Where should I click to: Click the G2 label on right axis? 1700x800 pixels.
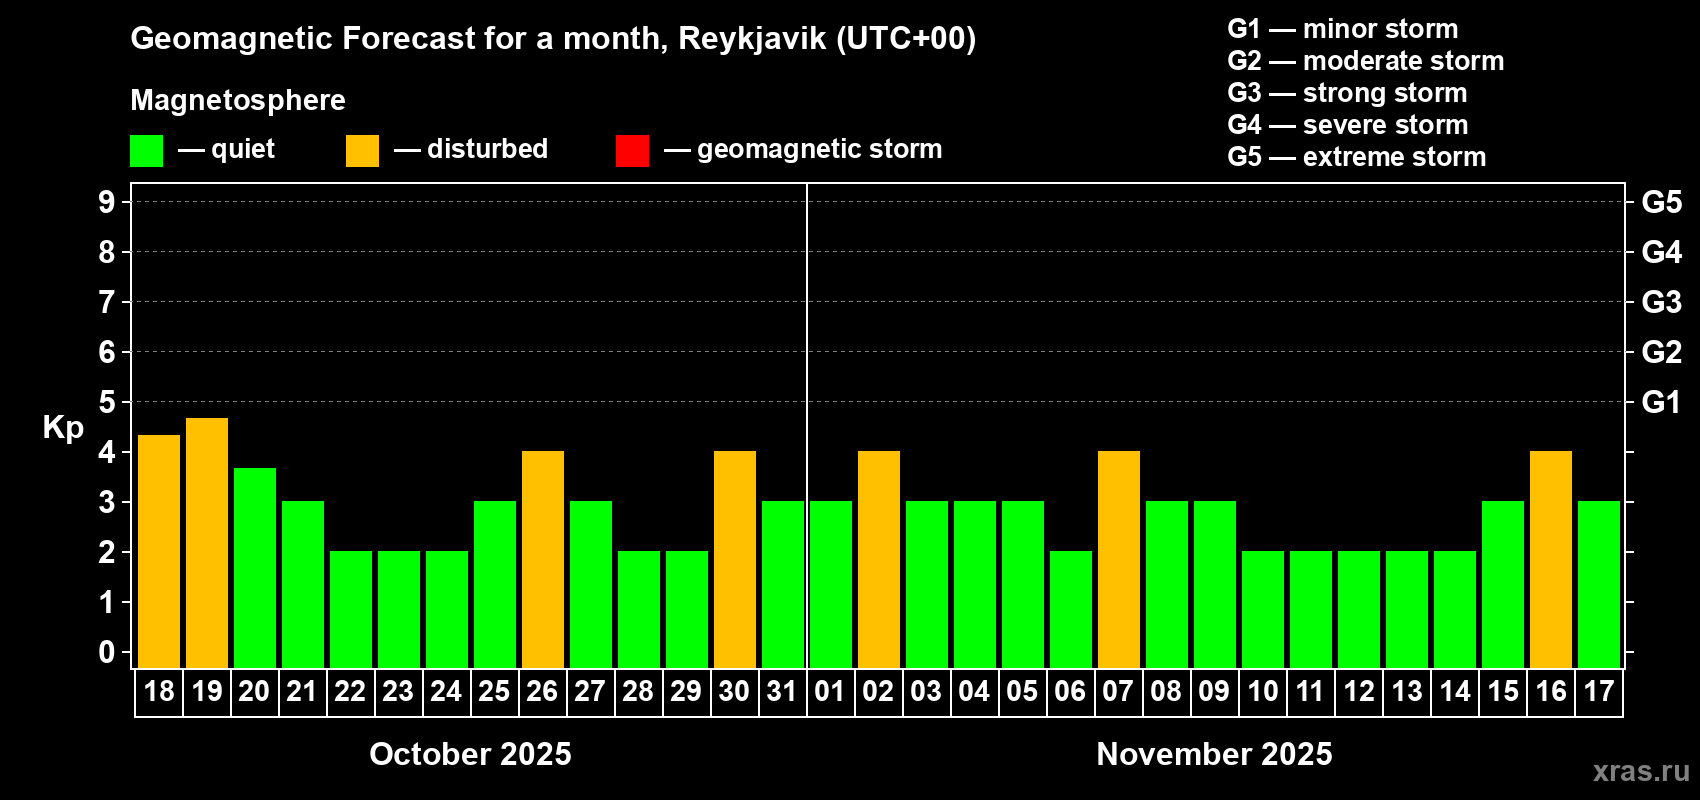[1662, 352]
